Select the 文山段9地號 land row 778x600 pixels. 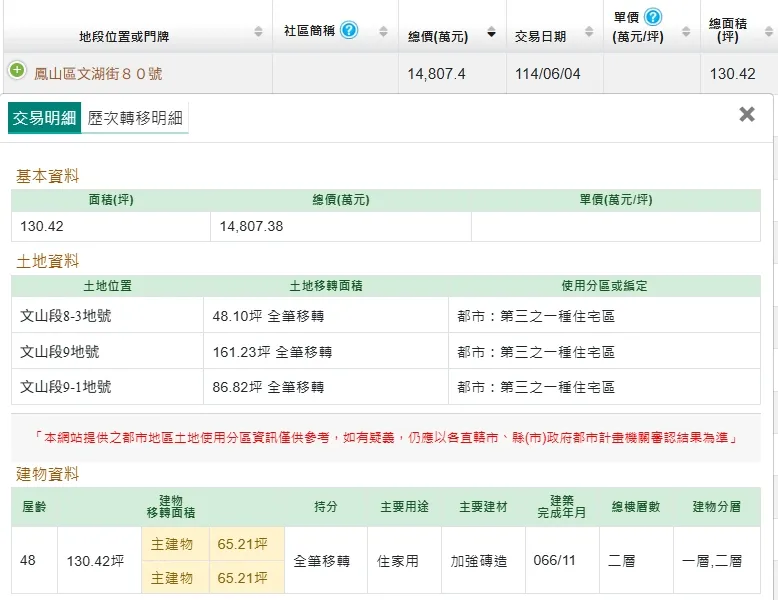(x=60, y=352)
